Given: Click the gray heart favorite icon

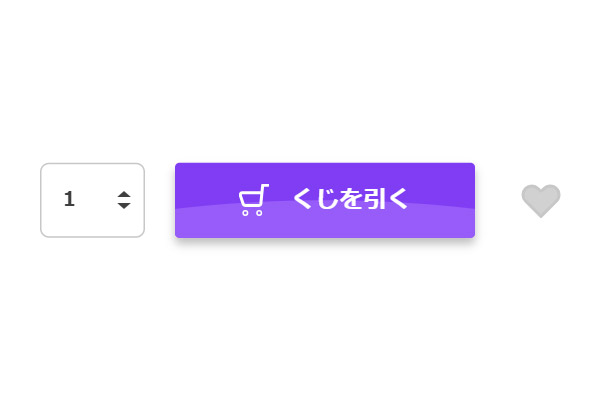Looking at the screenshot, I should coord(541,200).
